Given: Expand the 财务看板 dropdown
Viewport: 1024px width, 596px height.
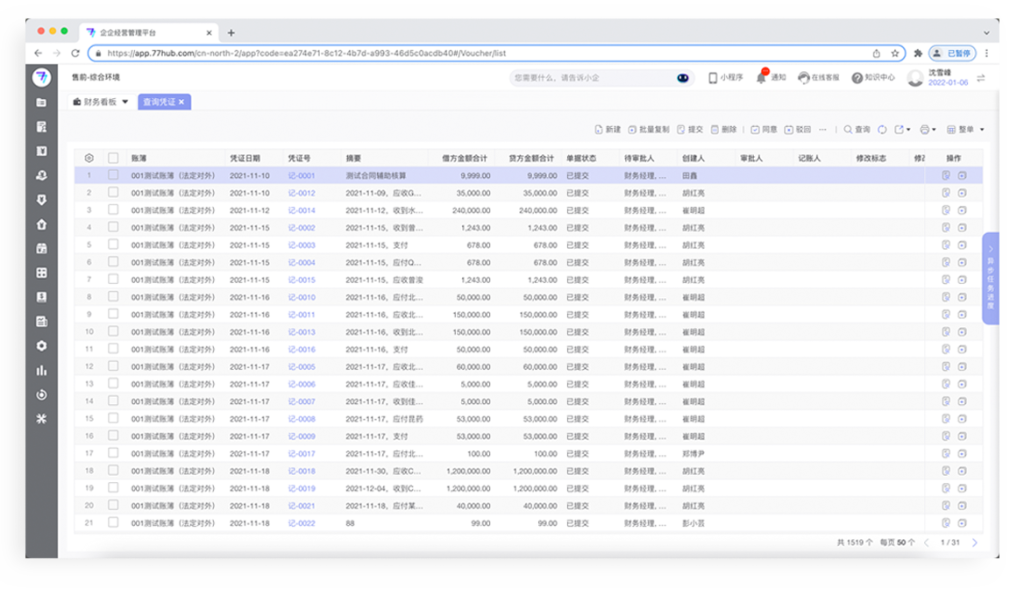Looking at the screenshot, I should [125, 102].
